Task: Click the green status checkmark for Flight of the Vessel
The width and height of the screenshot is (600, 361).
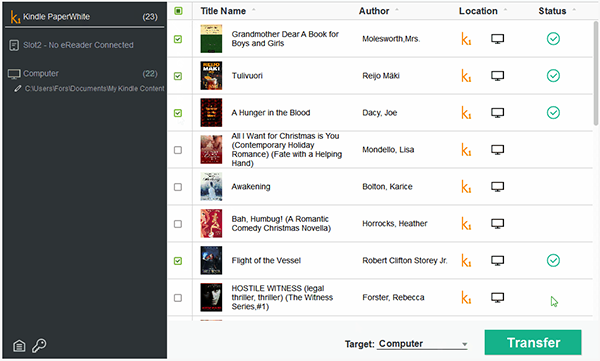Action: (553, 260)
